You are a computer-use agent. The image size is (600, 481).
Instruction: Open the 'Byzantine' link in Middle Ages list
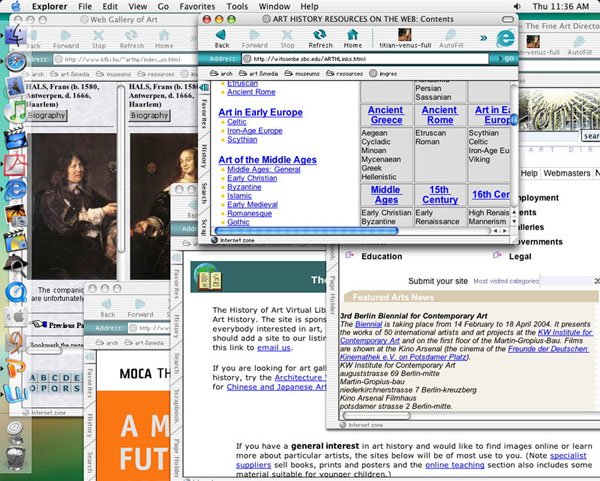coord(244,187)
